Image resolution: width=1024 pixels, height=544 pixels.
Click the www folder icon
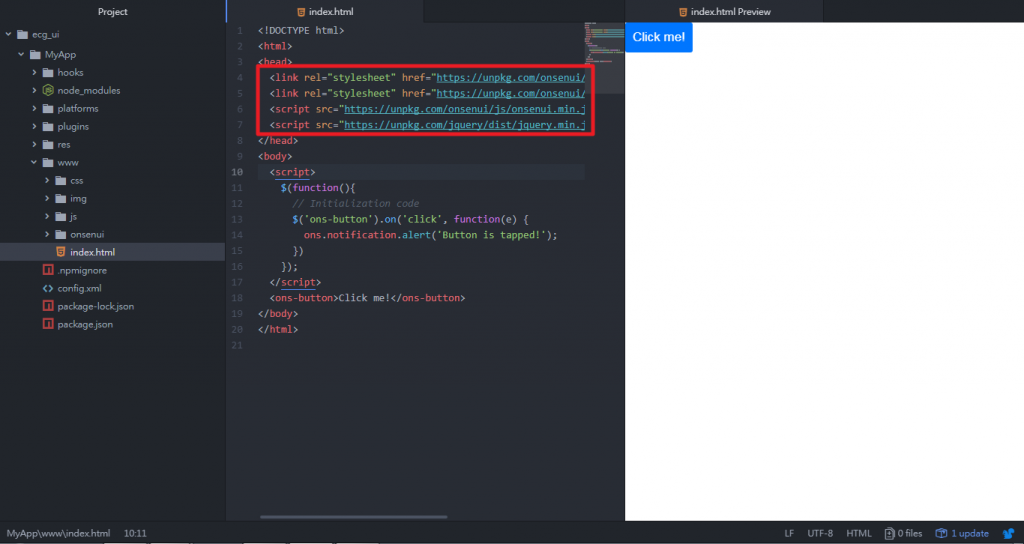(48, 163)
